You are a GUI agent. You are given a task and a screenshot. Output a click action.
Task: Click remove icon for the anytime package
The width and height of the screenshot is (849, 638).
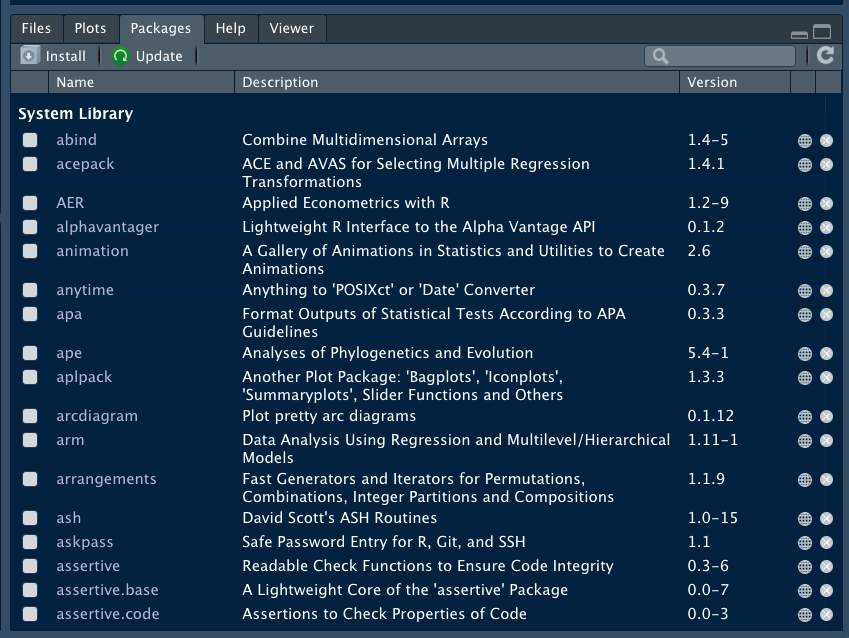click(x=826, y=291)
